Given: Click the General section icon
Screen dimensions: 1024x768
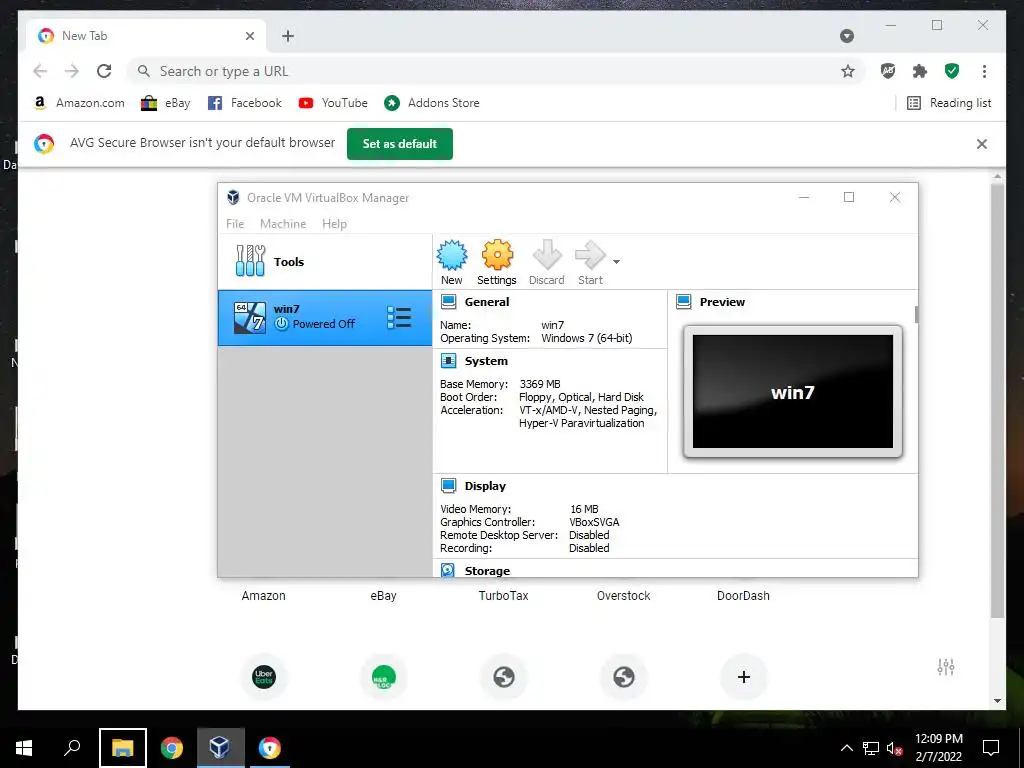Looking at the screenshot, I should point(449,302).
